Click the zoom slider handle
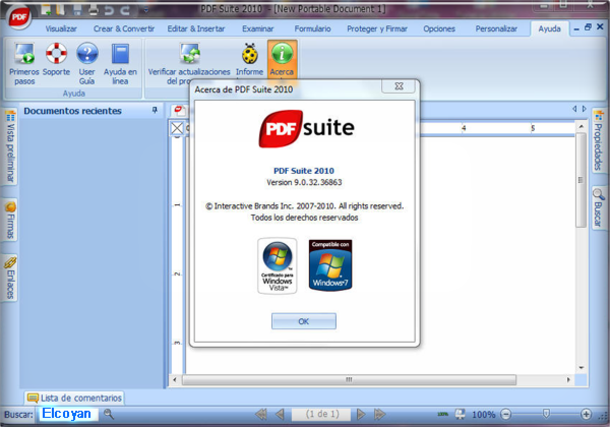This screenshot has width=610, height=427. pos(546,414)
